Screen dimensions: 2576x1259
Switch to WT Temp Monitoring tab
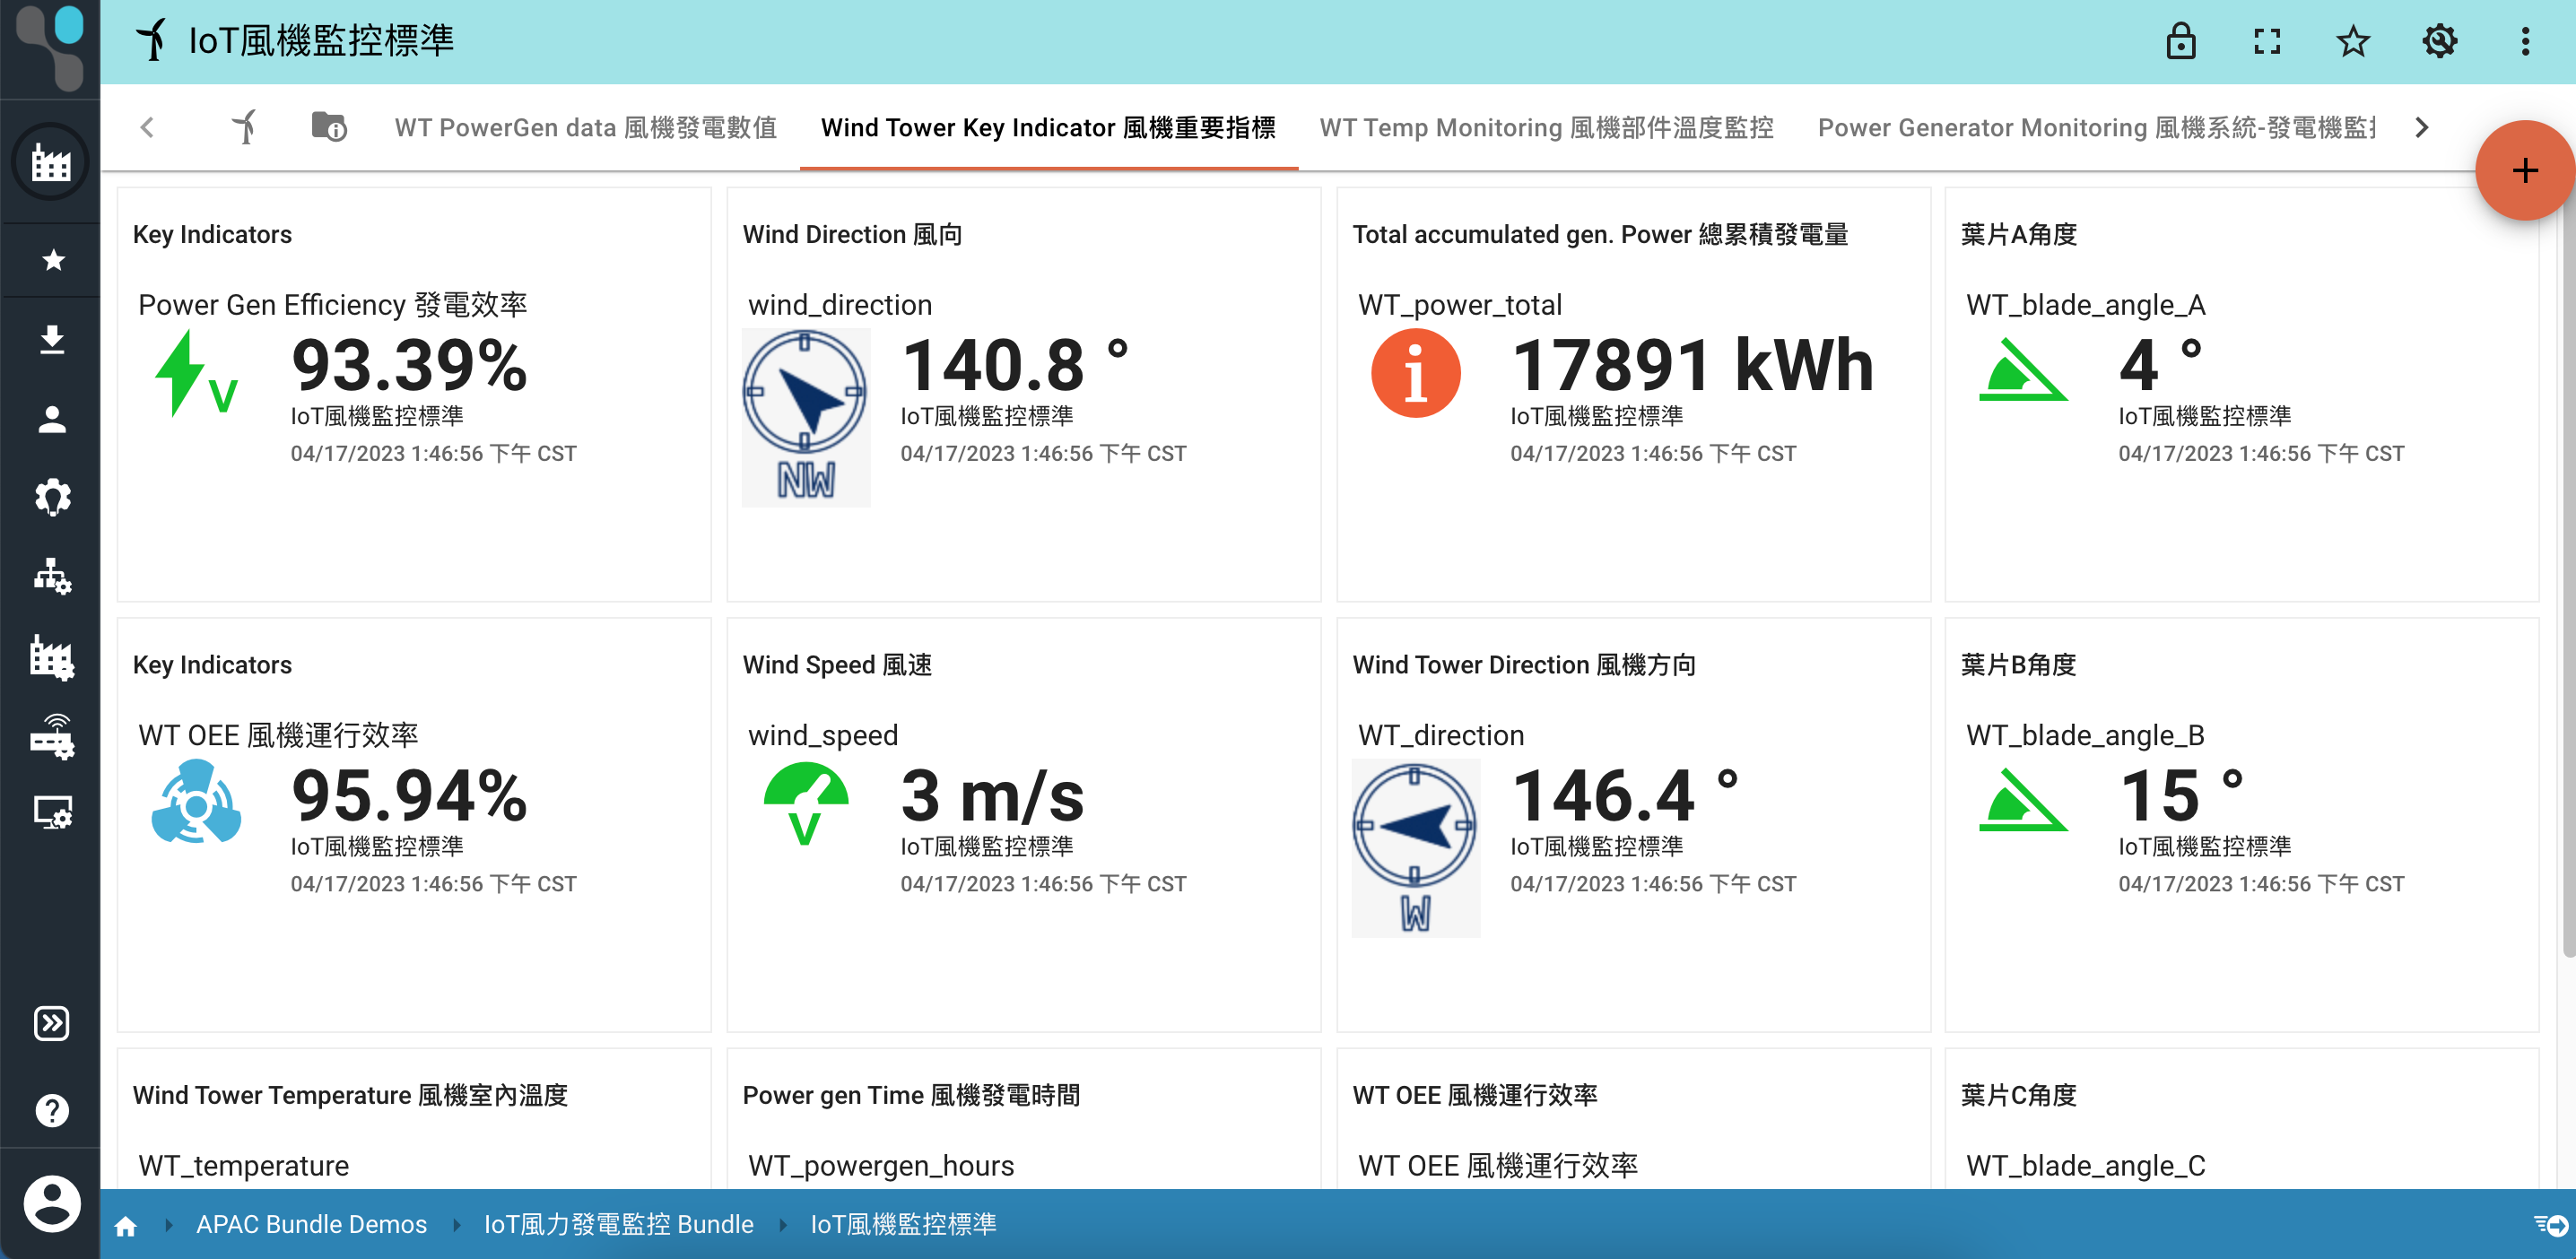(1546, 128)
